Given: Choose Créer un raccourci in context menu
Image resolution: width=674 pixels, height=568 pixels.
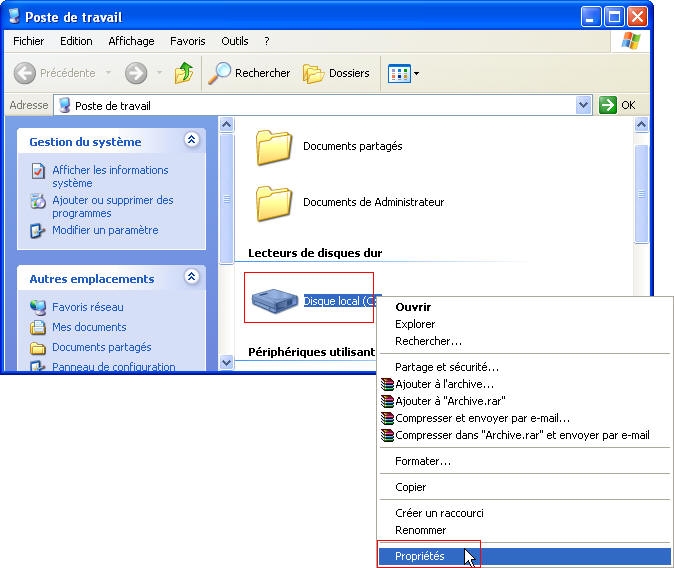Looking at the screenshot, I should point(524,513).
